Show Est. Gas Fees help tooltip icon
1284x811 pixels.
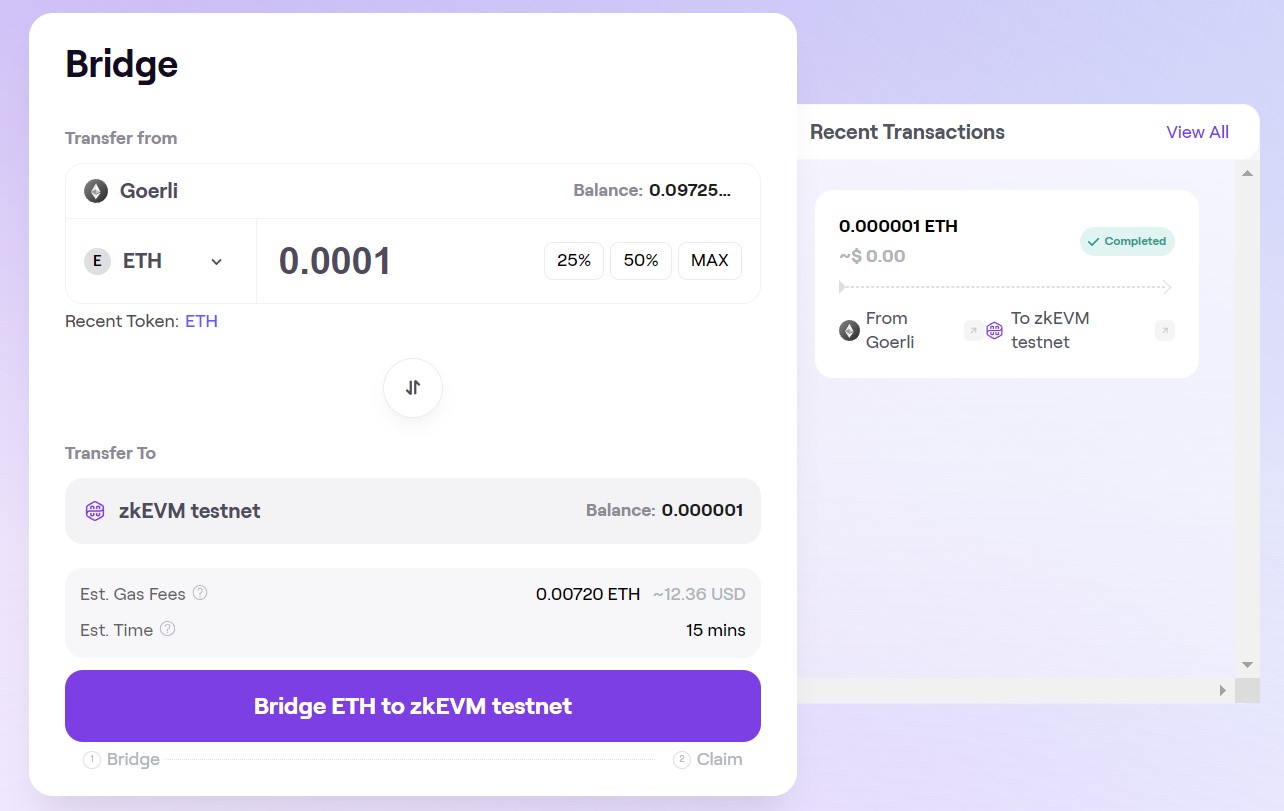(x=200, y=593)
